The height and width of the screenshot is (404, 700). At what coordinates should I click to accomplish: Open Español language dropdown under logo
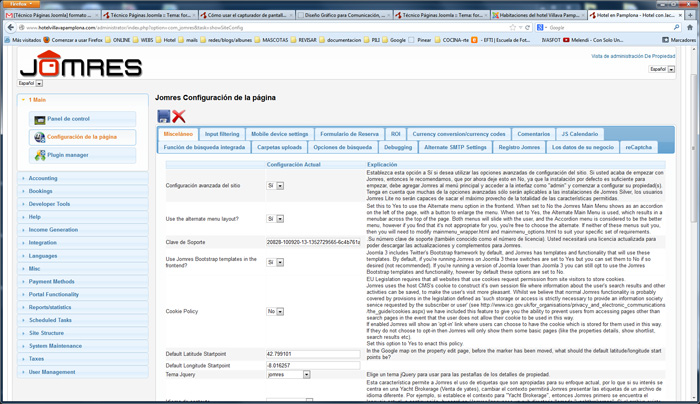(x=30, y=83)
